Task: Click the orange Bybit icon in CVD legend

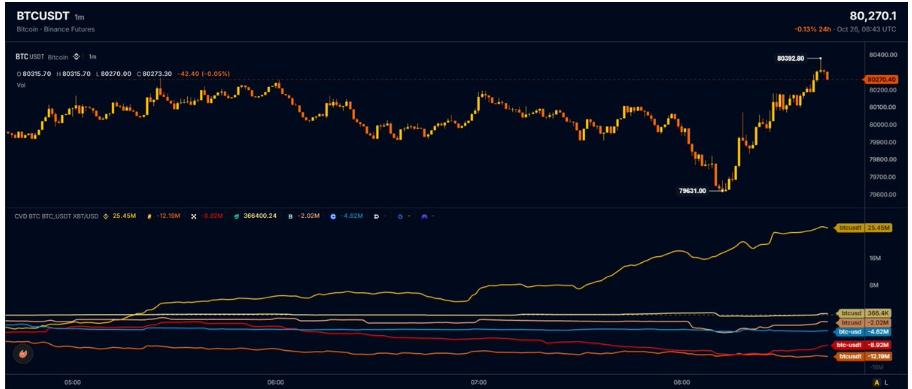Action: click(149, 216)
